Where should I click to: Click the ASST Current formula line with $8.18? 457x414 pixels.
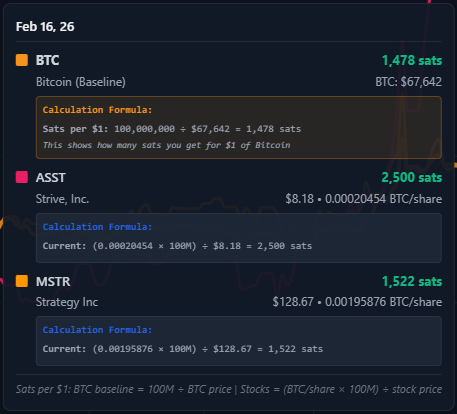(x=177, y=246)
